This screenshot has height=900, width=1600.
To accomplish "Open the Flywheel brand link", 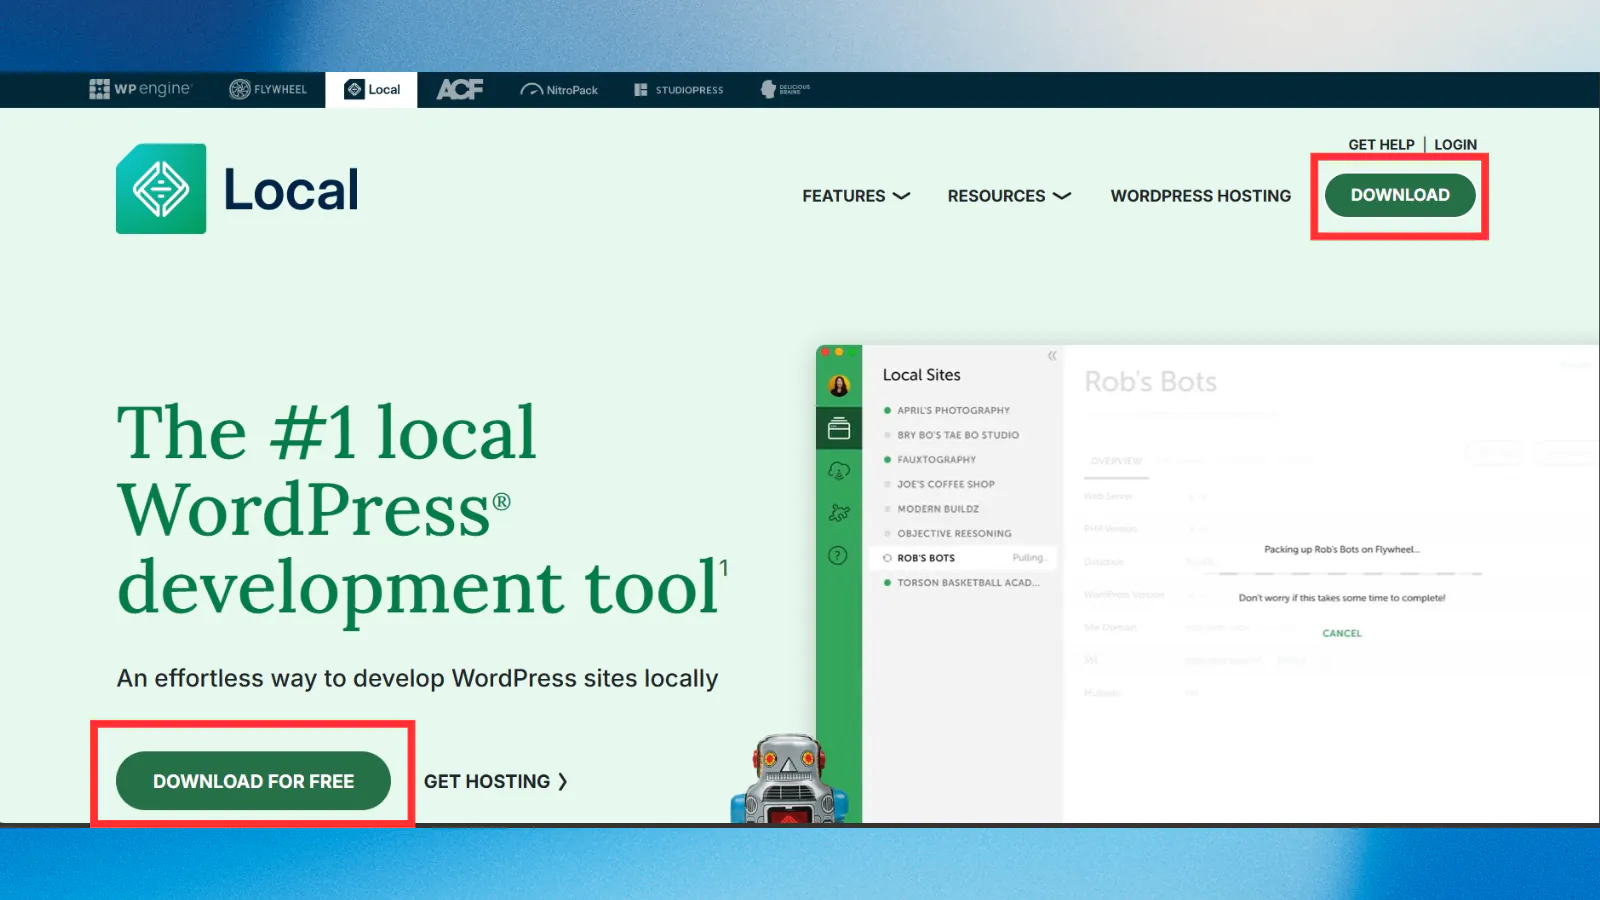I will pos(268,89).
